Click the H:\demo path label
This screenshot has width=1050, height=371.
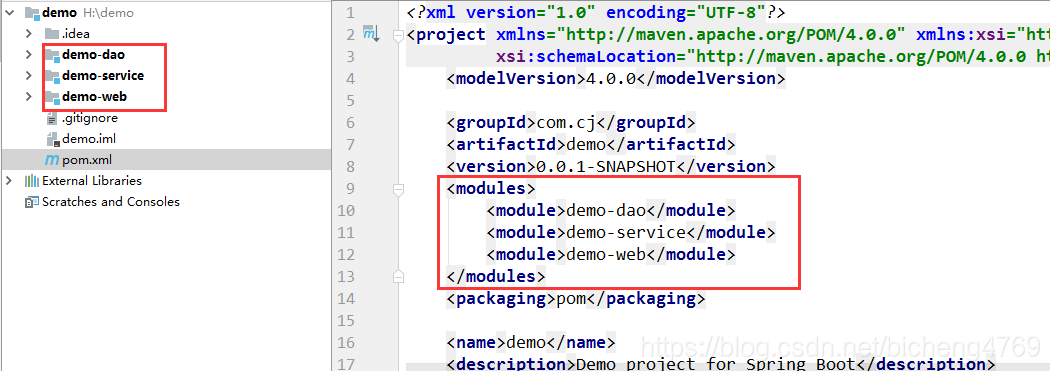click(x=108, y=13)
